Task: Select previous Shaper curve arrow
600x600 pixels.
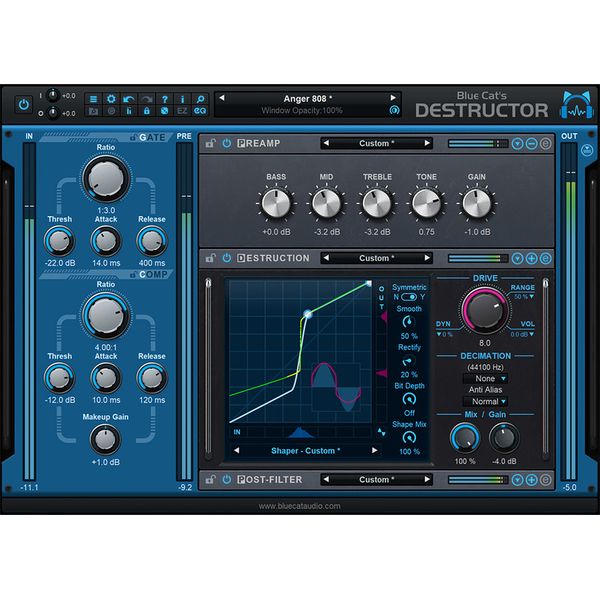Action: coord(236,450)
